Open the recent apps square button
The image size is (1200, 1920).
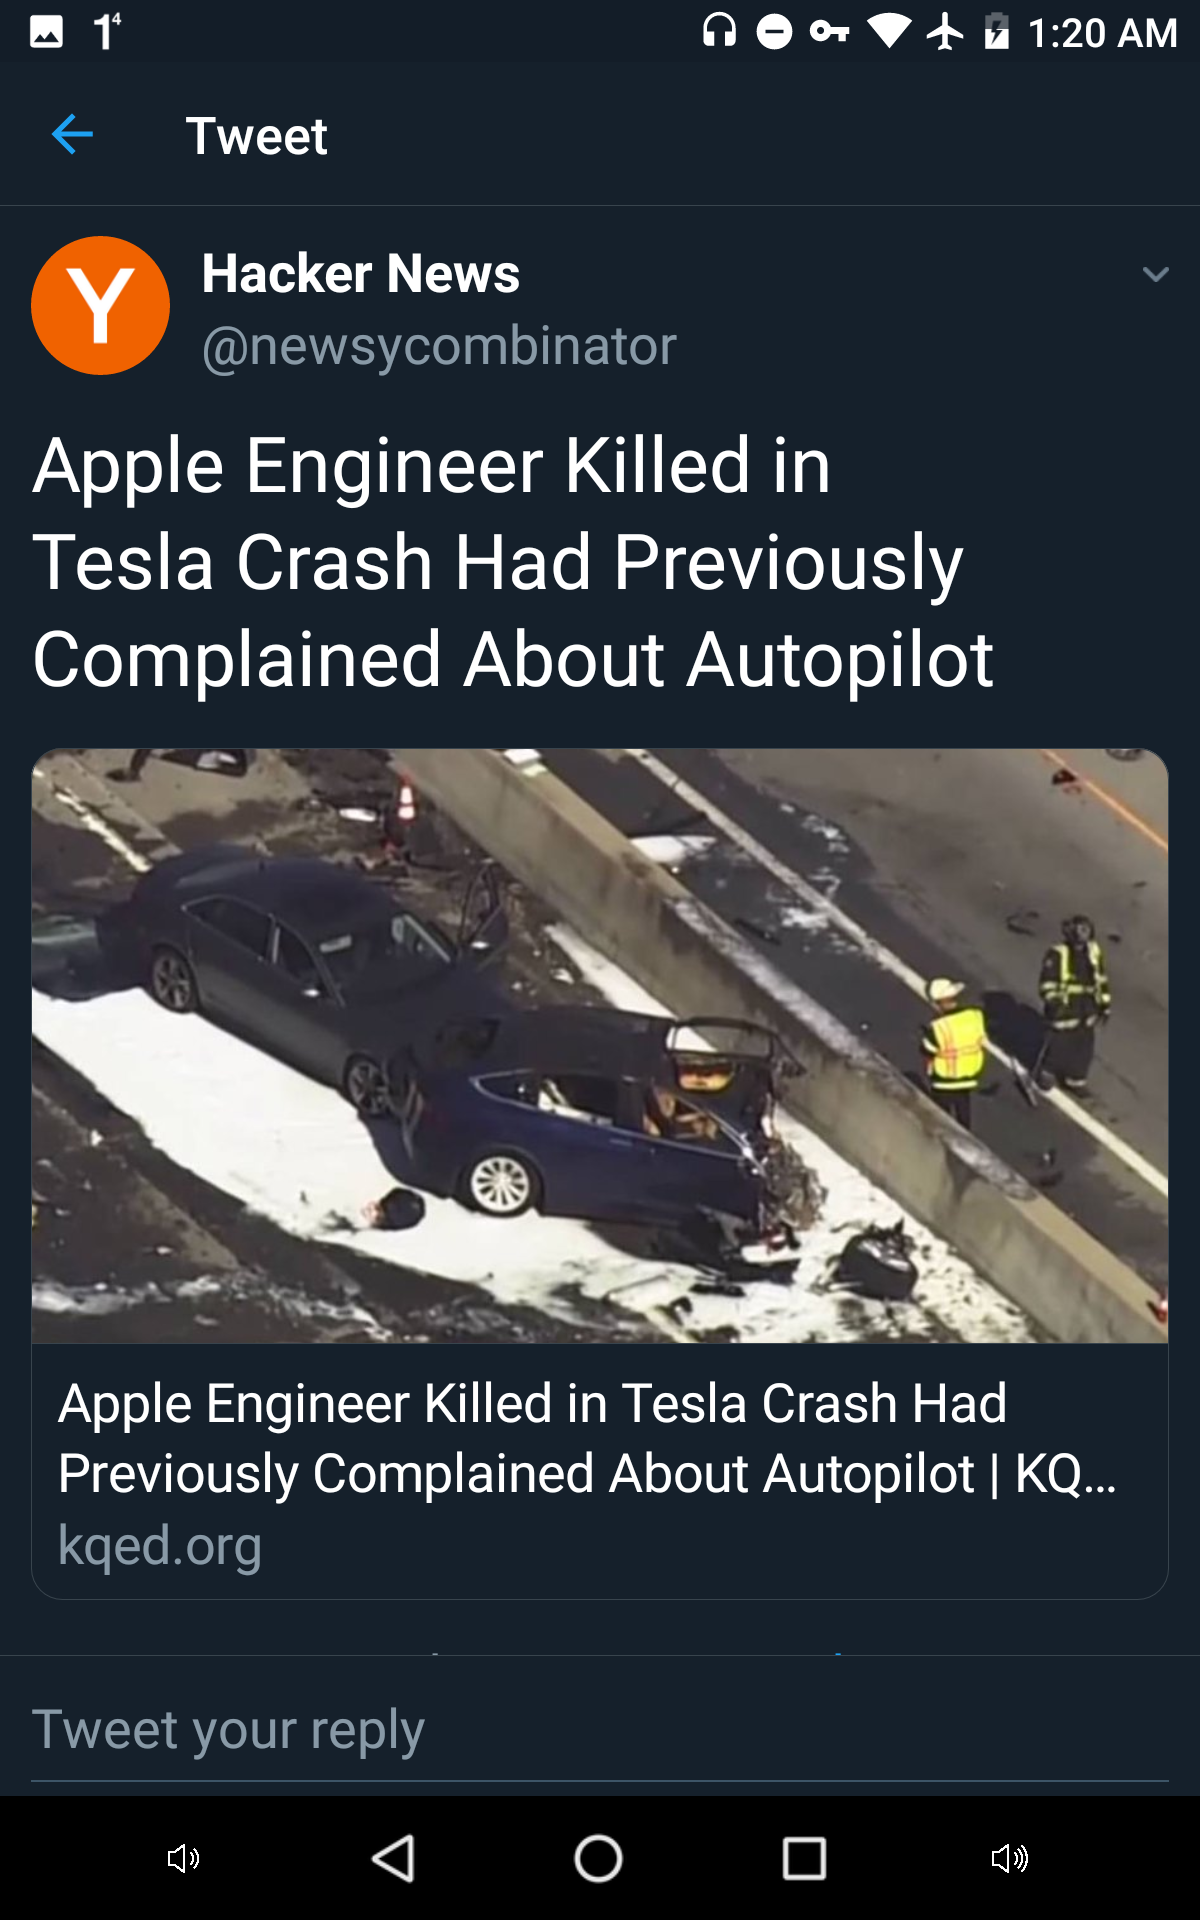804,1859
